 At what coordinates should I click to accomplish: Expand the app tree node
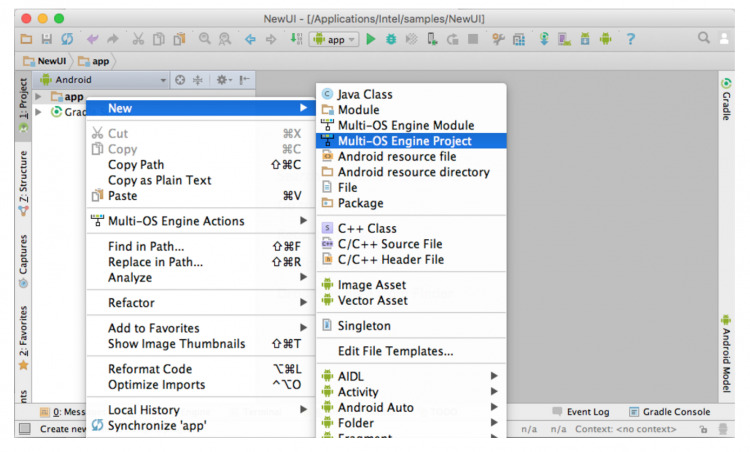click(x=39, y=97)
